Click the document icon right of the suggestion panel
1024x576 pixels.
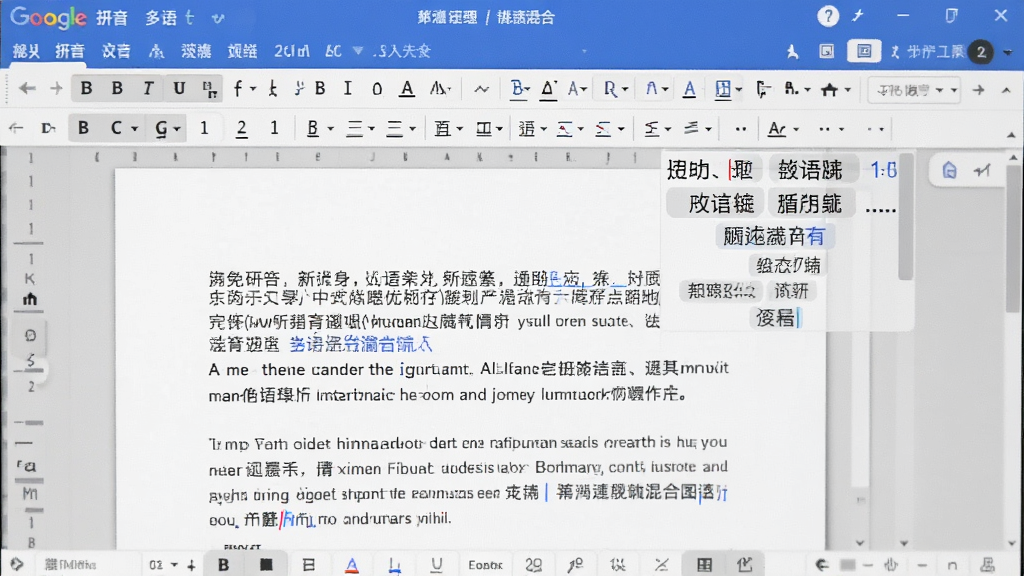[950, 171]
